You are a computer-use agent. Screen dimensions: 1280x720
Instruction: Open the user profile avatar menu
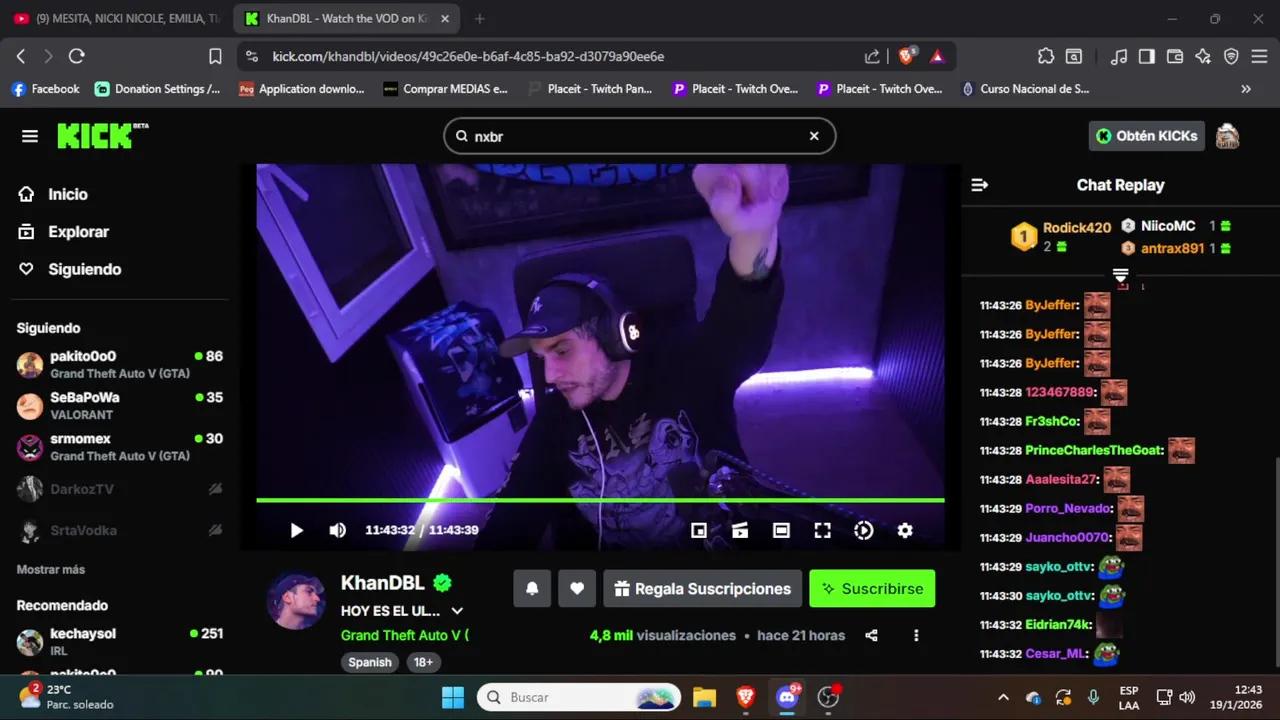tap(1227, 136)
